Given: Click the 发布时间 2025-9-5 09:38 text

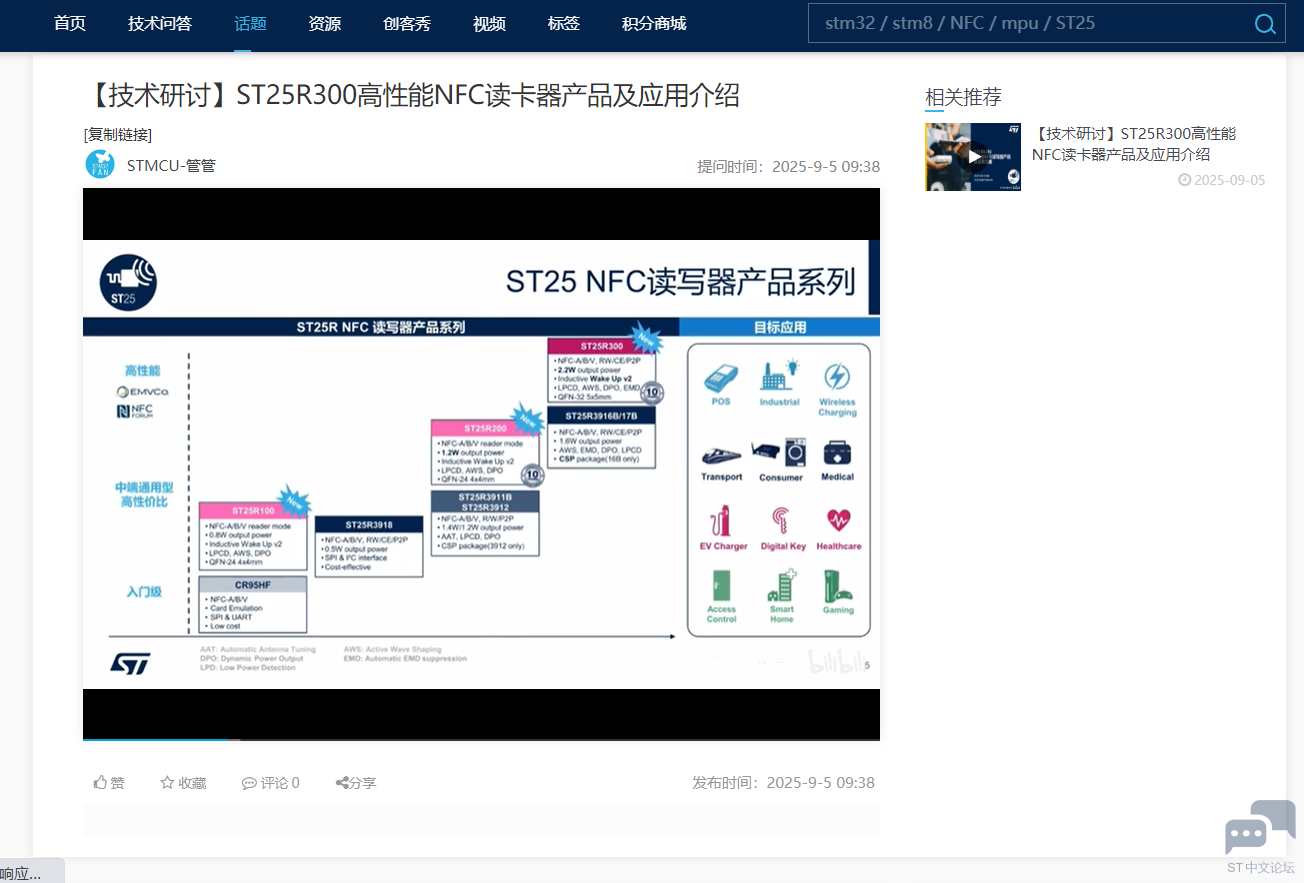Looking at the screenshot, I should pyautogui.click(x=783, y=783).
